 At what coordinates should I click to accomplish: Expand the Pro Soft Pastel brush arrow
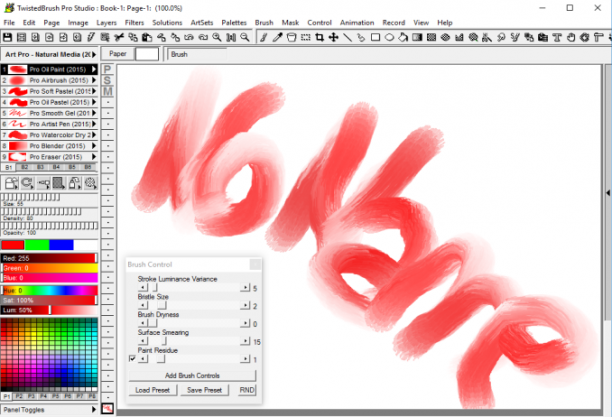94,91
